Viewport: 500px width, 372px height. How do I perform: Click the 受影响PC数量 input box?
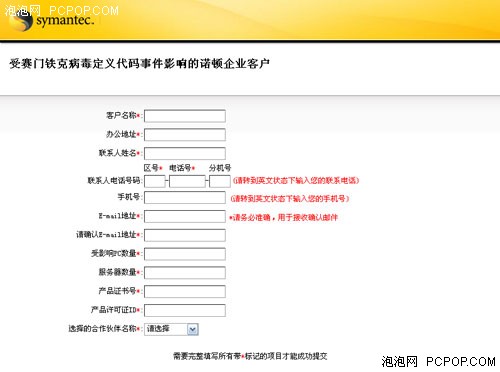click(185, 254)
